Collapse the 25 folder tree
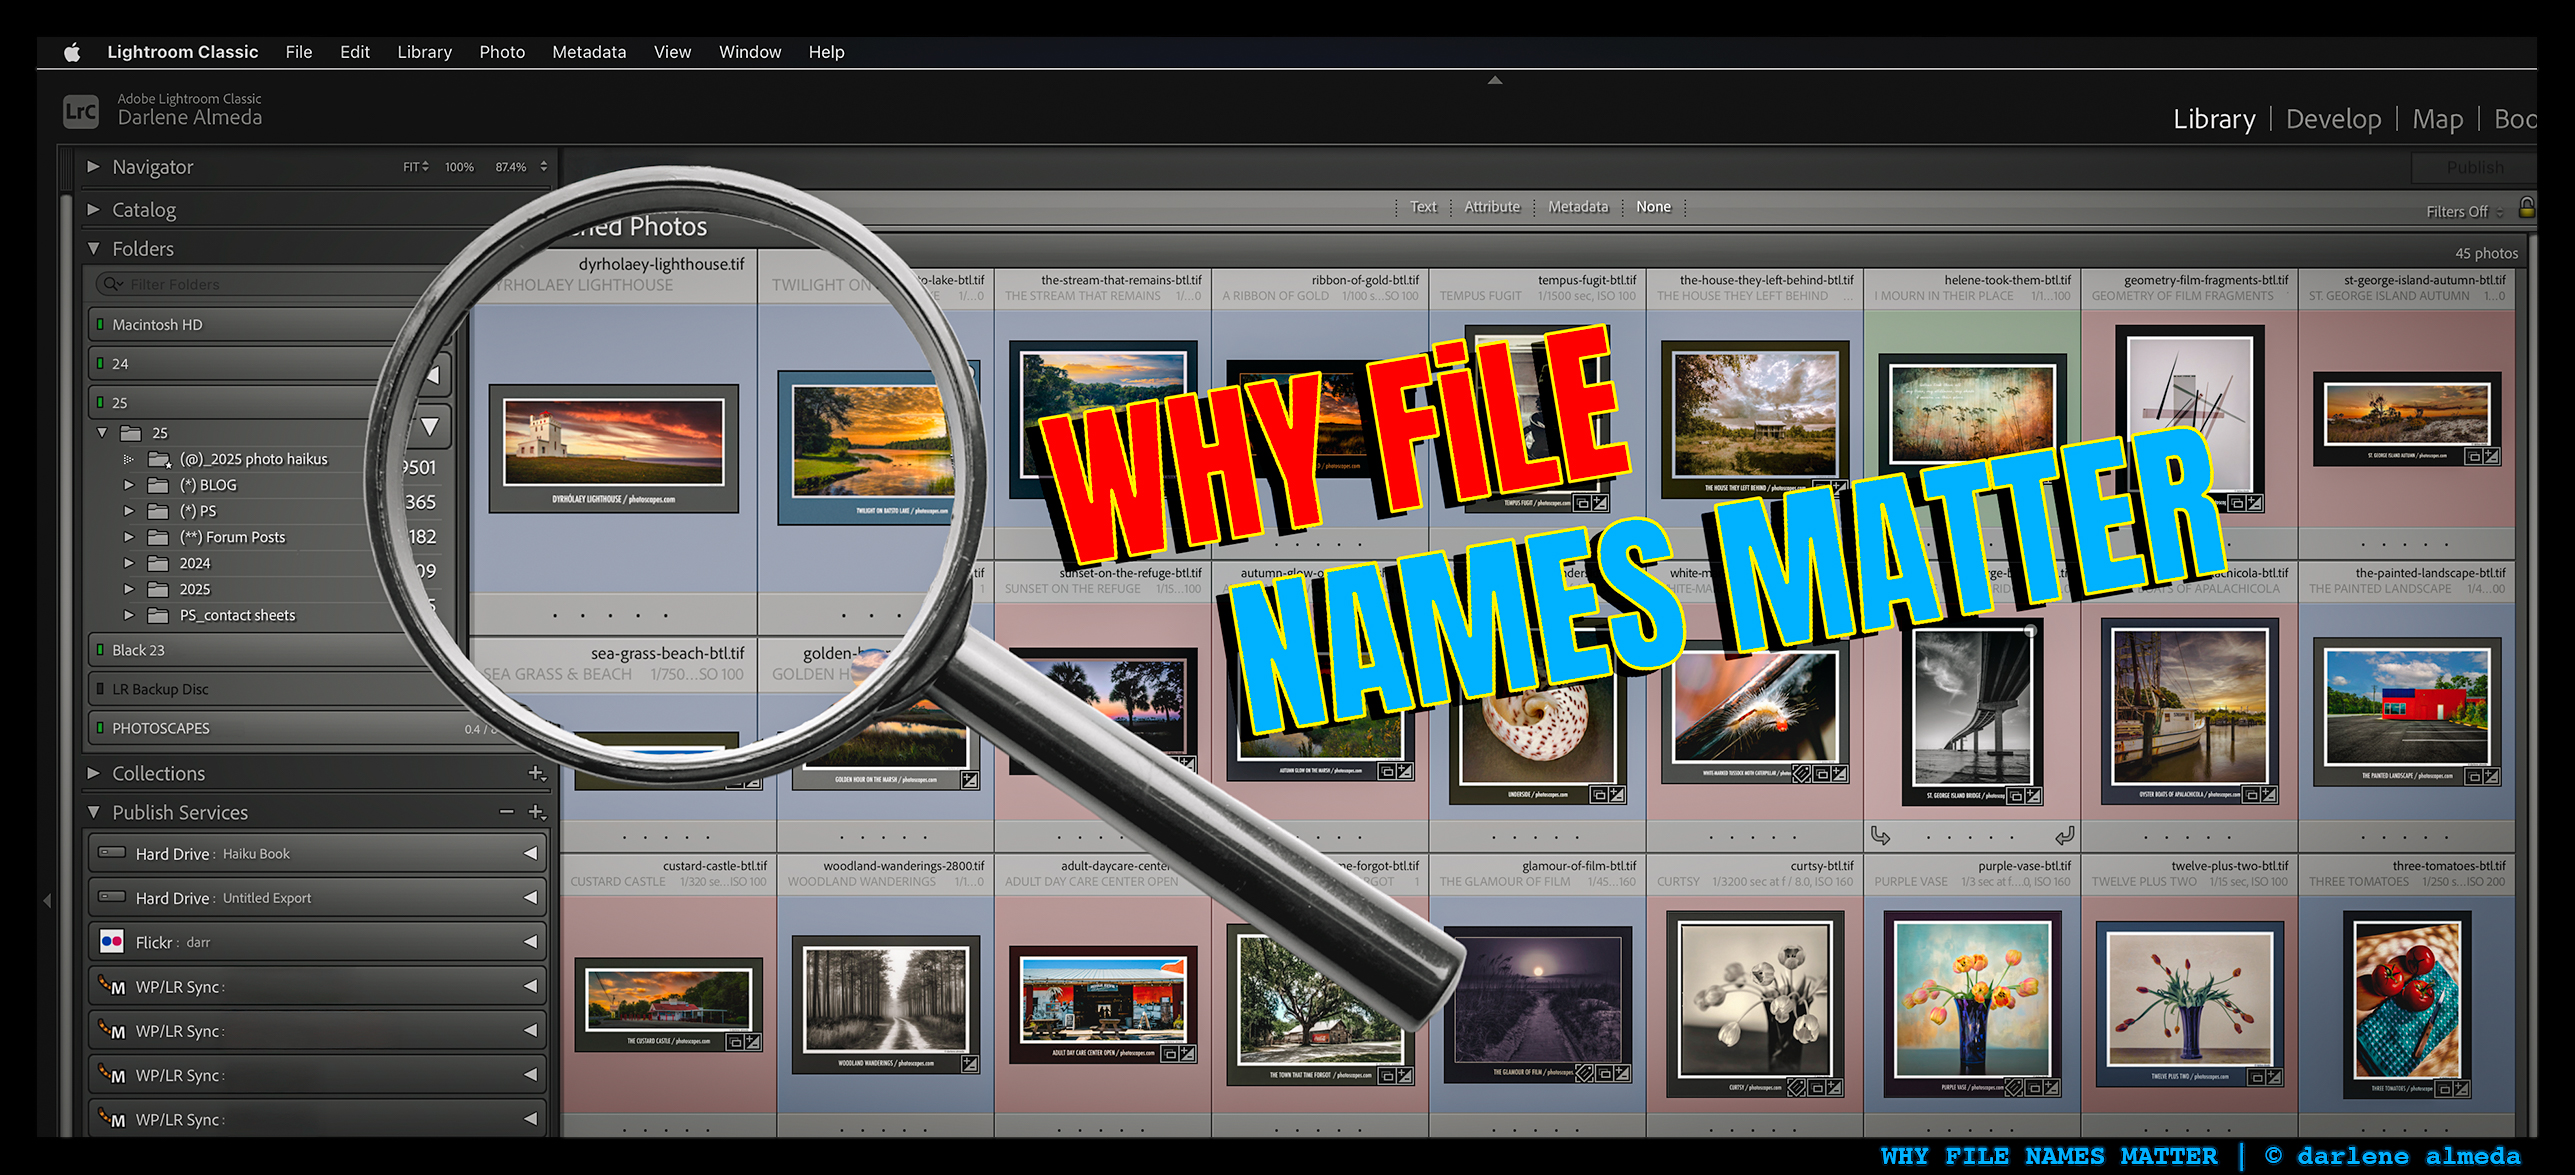The height and width of the screenshot is (1175, 2575). [x=102, y=433]
